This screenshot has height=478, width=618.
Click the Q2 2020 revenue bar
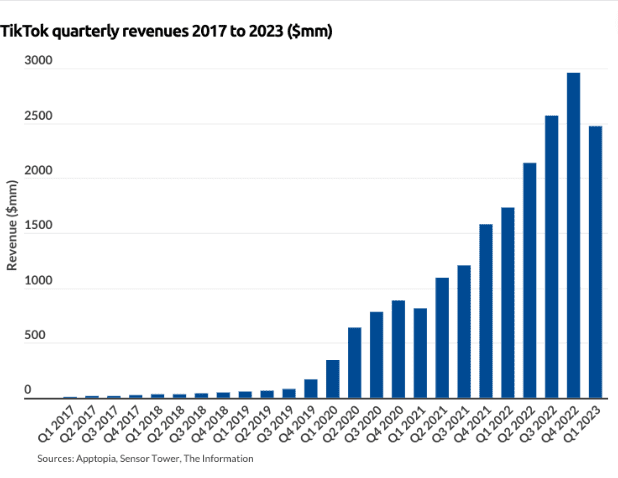click(355, 363)
